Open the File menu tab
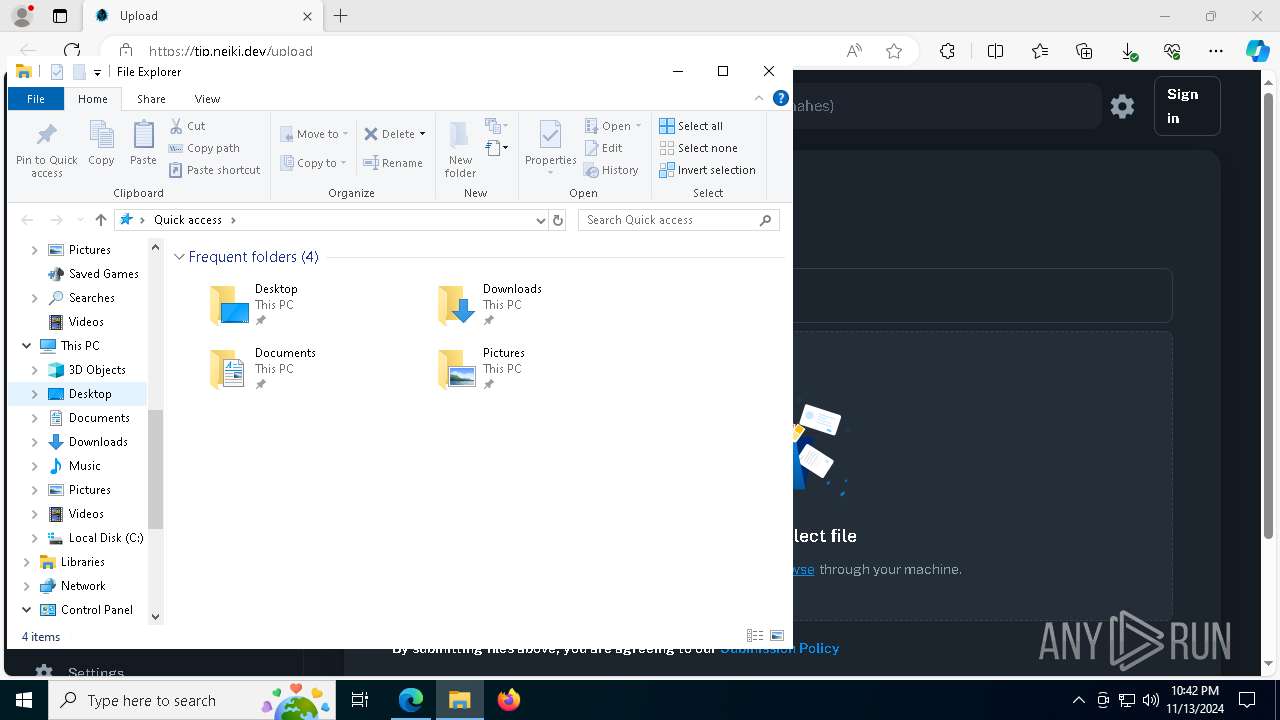 (x=36, y=99)
